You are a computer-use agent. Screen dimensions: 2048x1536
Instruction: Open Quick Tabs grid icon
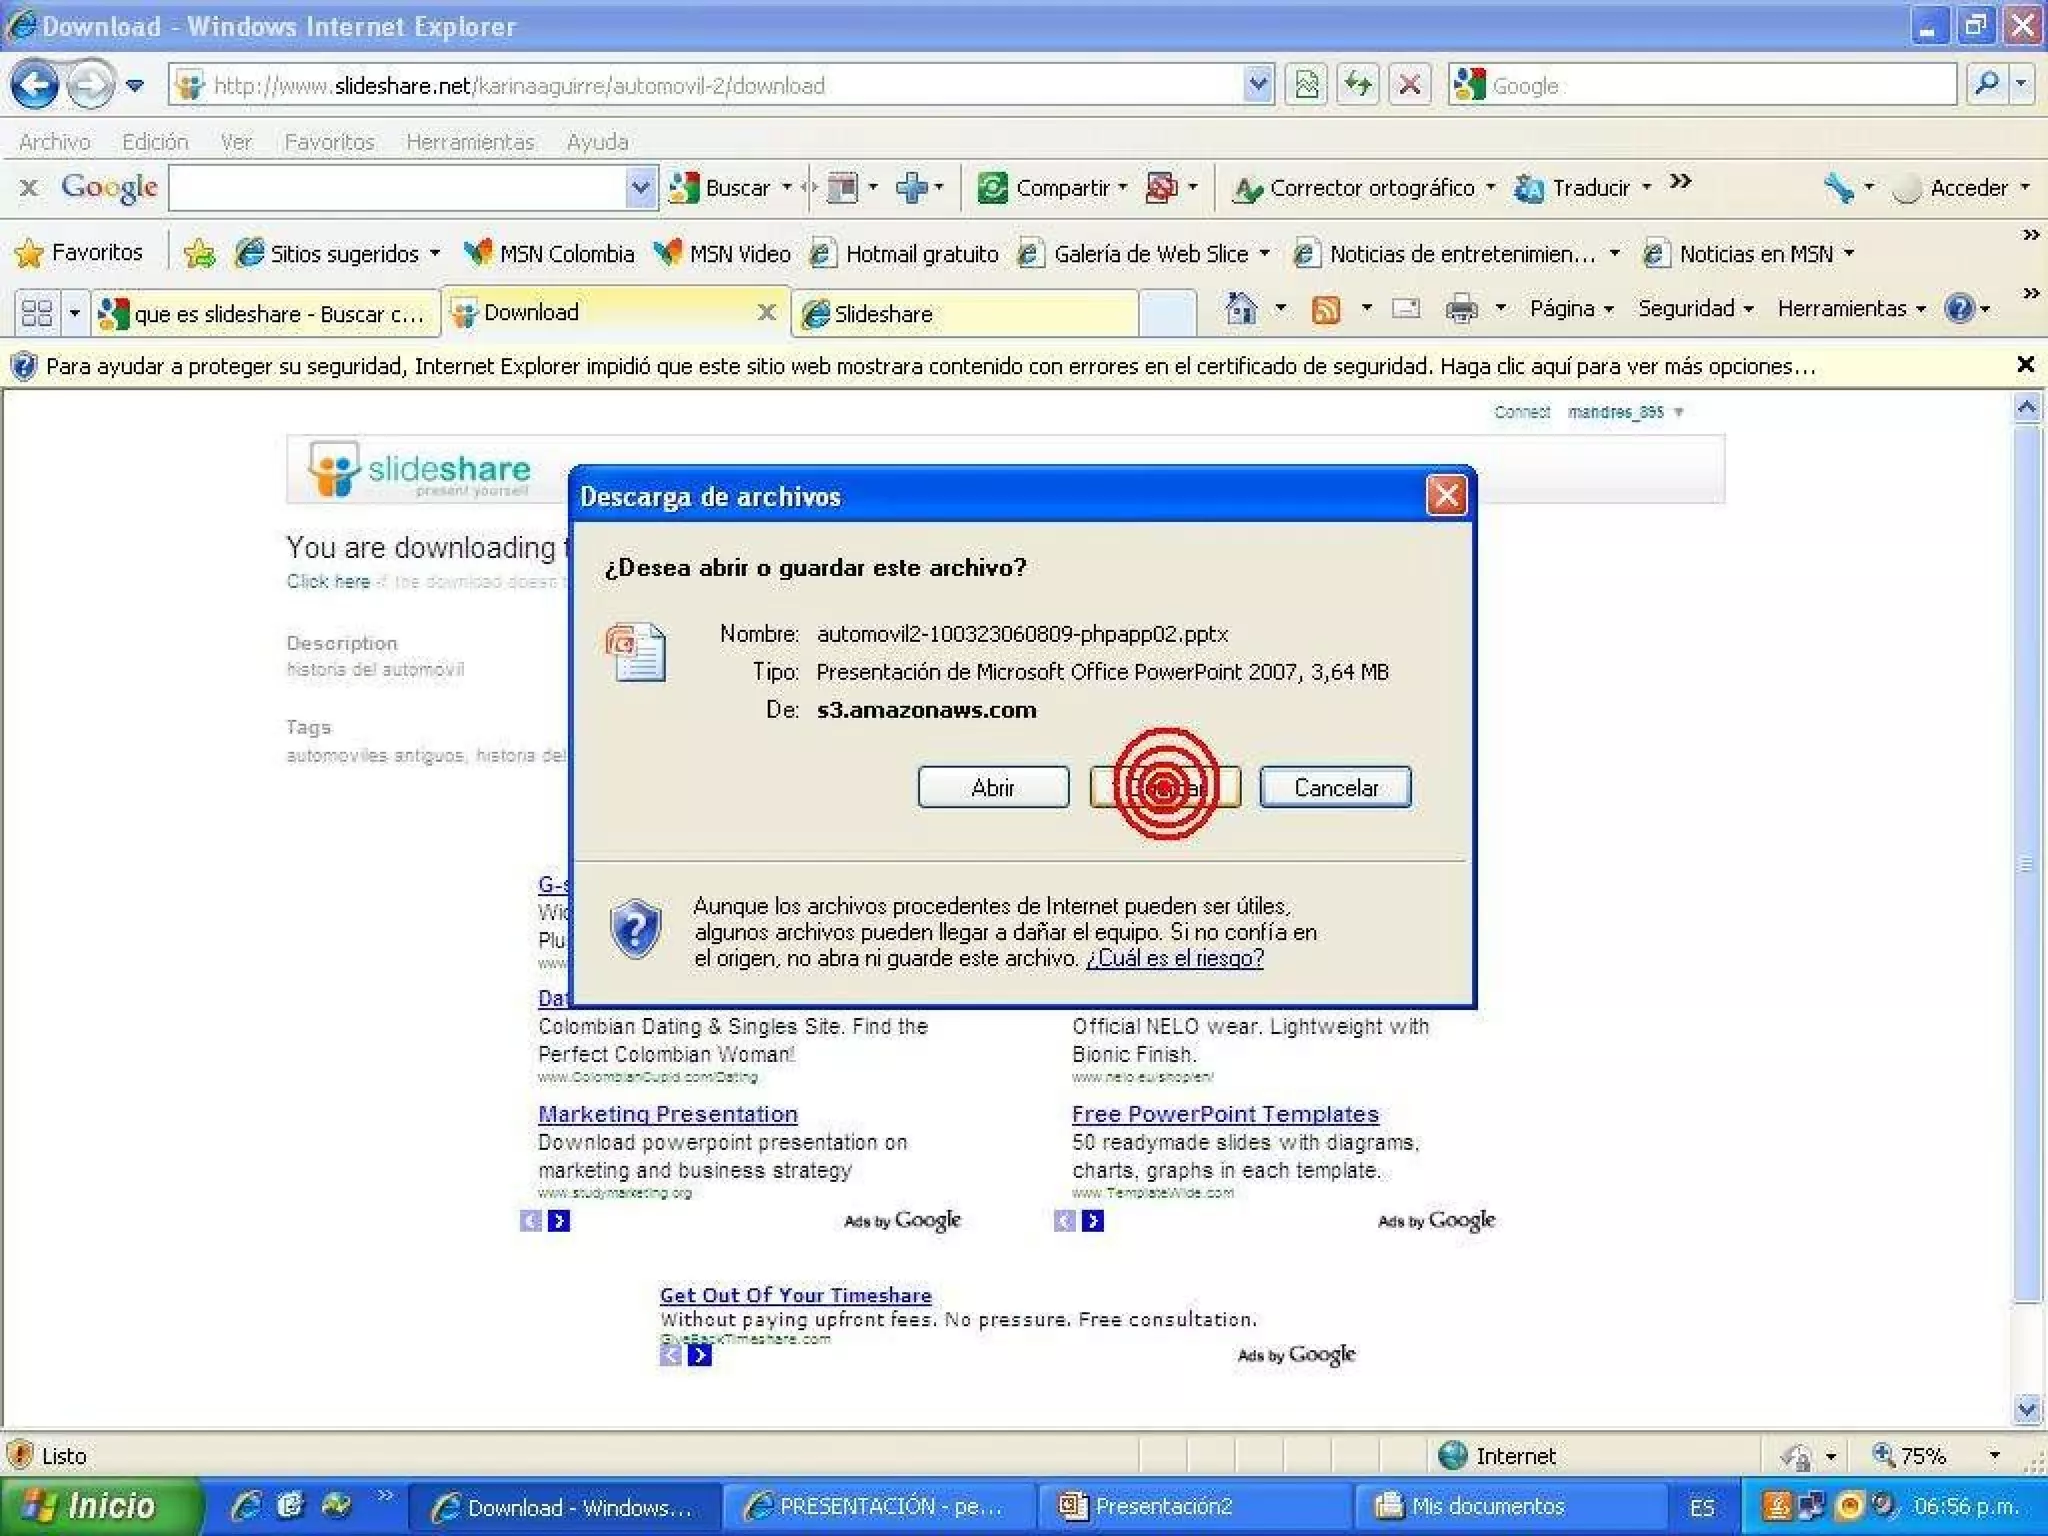(37, 313)
